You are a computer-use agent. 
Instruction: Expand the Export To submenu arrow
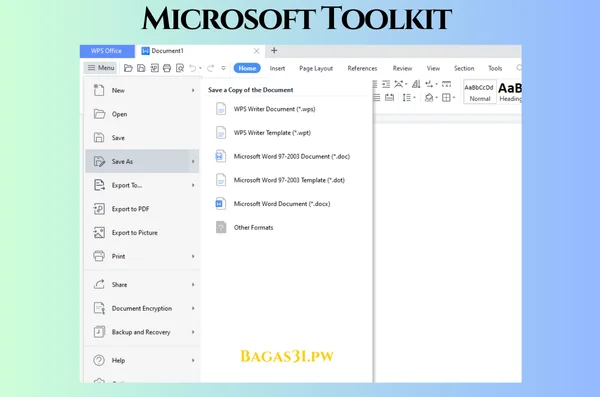tap(193, 185)
